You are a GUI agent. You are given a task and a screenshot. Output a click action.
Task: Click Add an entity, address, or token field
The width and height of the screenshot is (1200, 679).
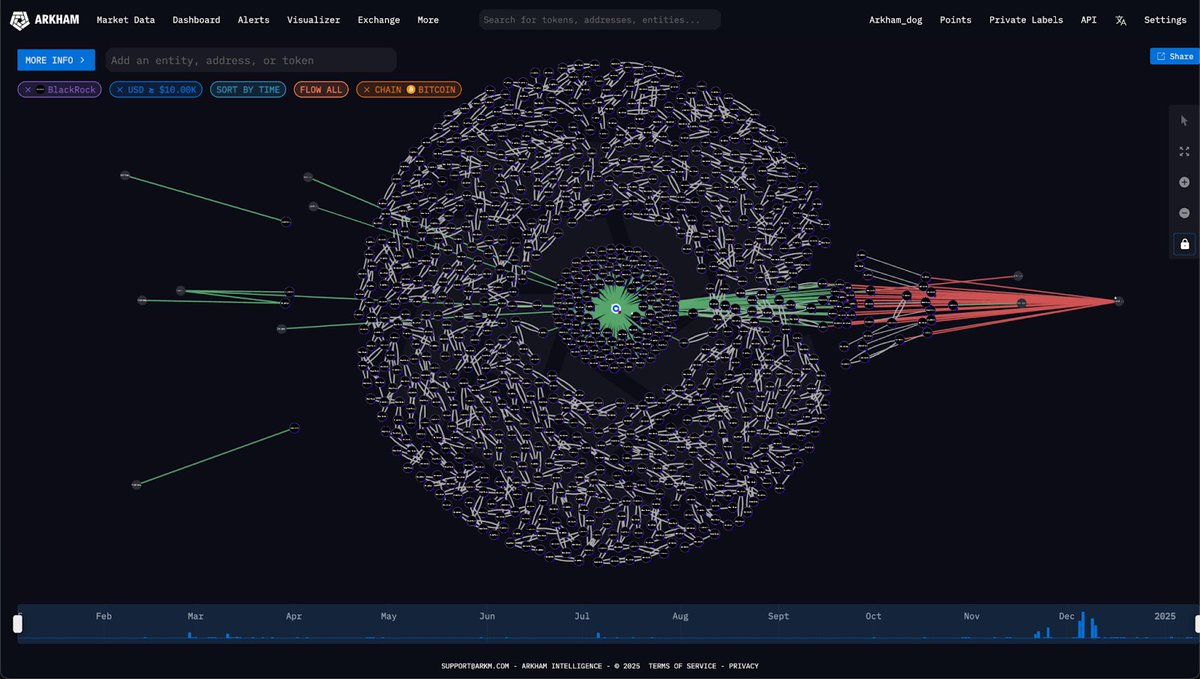click(250, 60)
